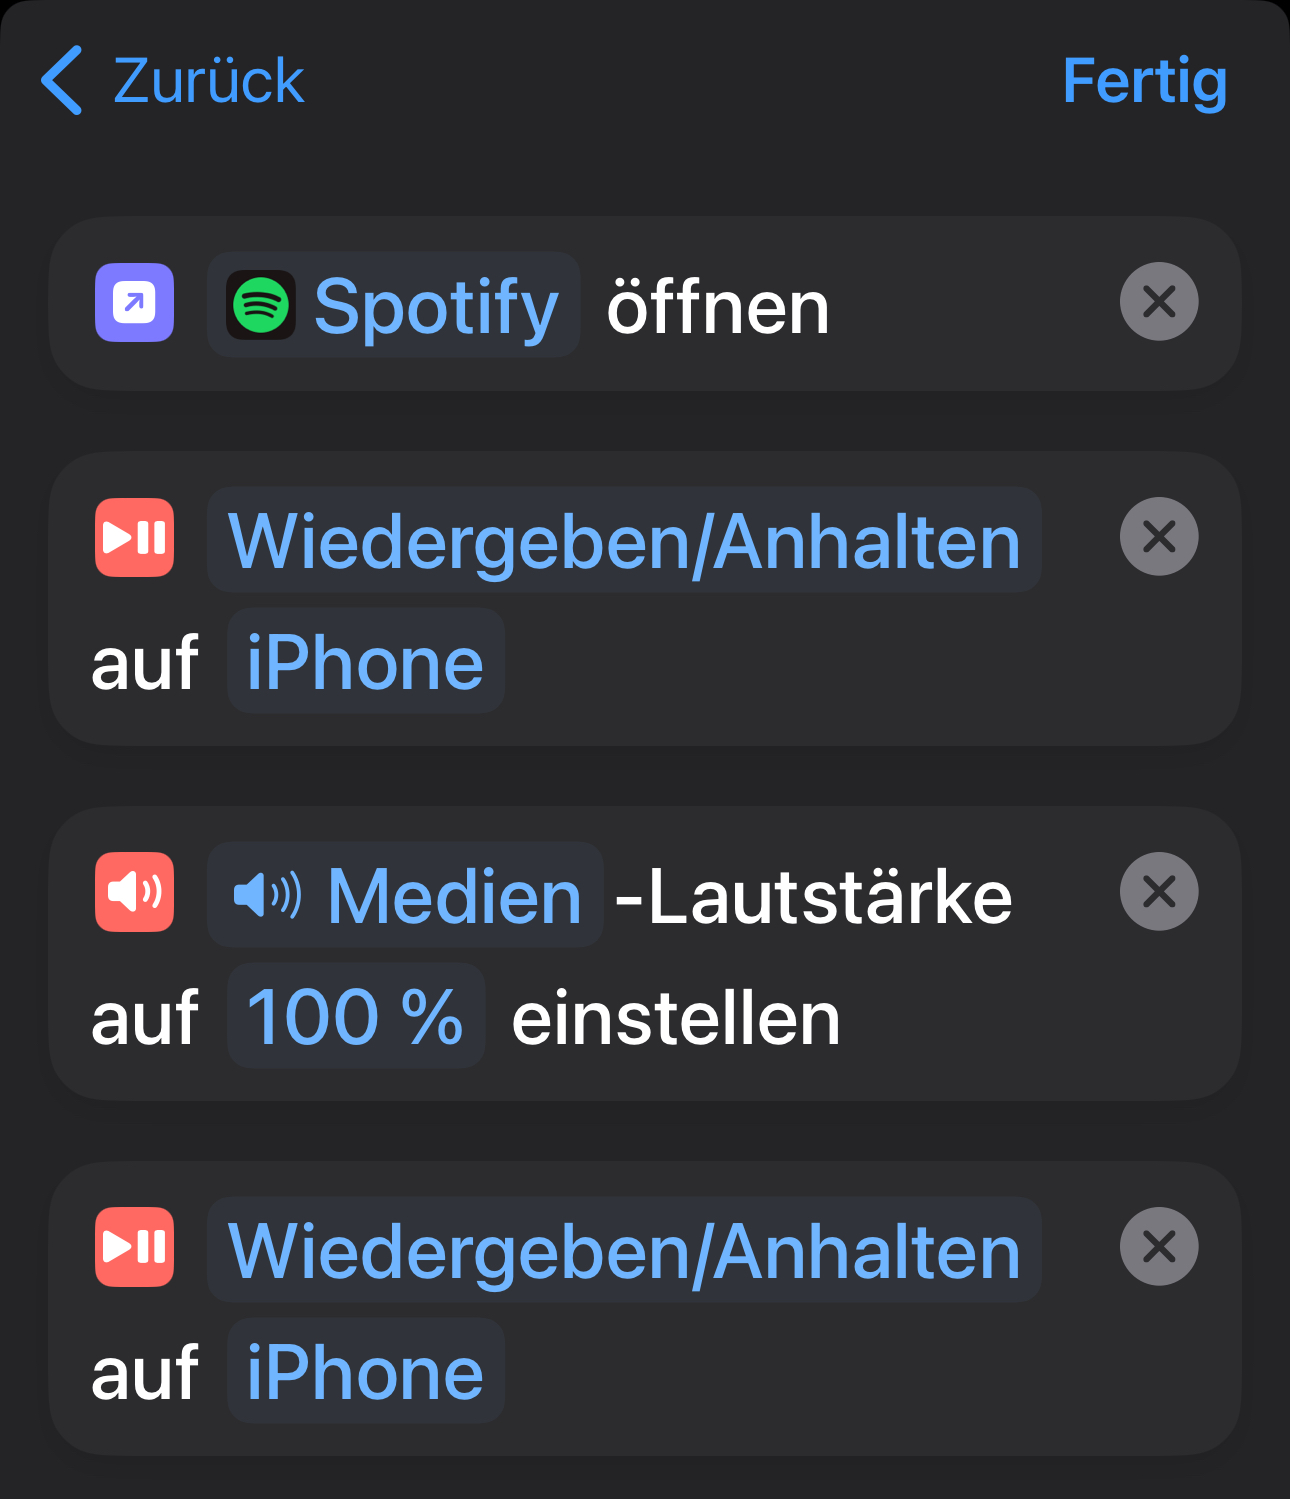Remove the Medien-Lautstärke action
The image size is (1290, 1499).
point(1158,891)
